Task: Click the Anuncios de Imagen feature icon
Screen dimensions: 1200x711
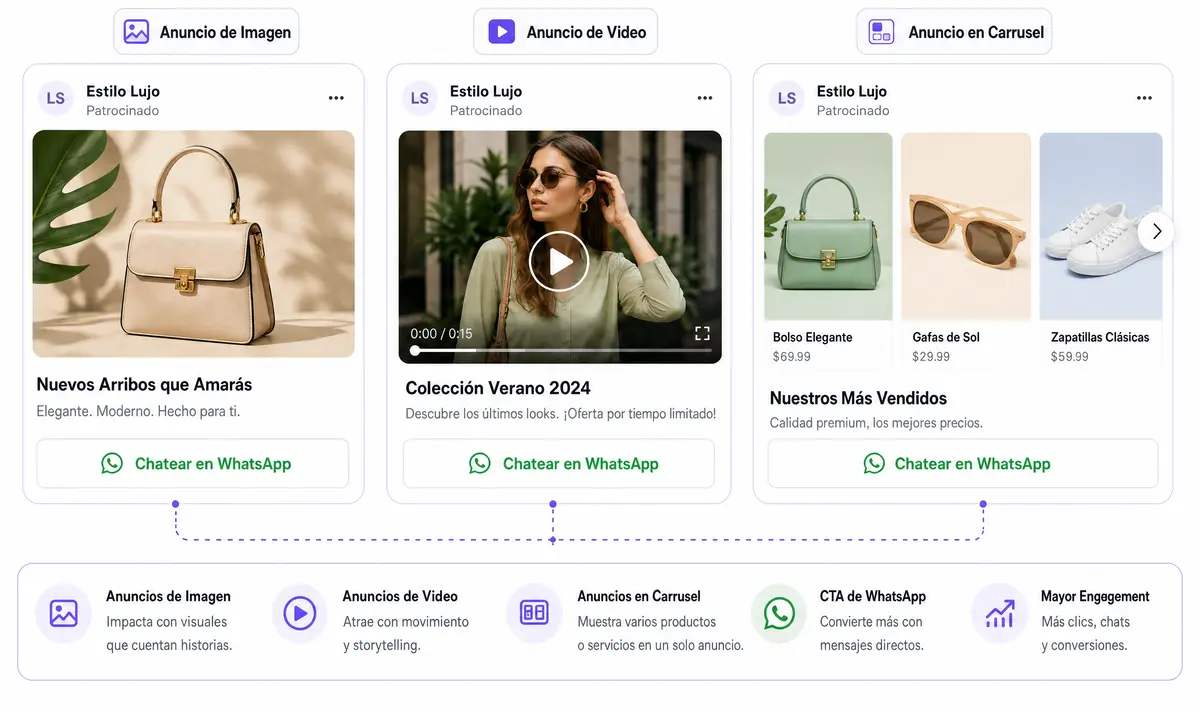Action: 64,613
